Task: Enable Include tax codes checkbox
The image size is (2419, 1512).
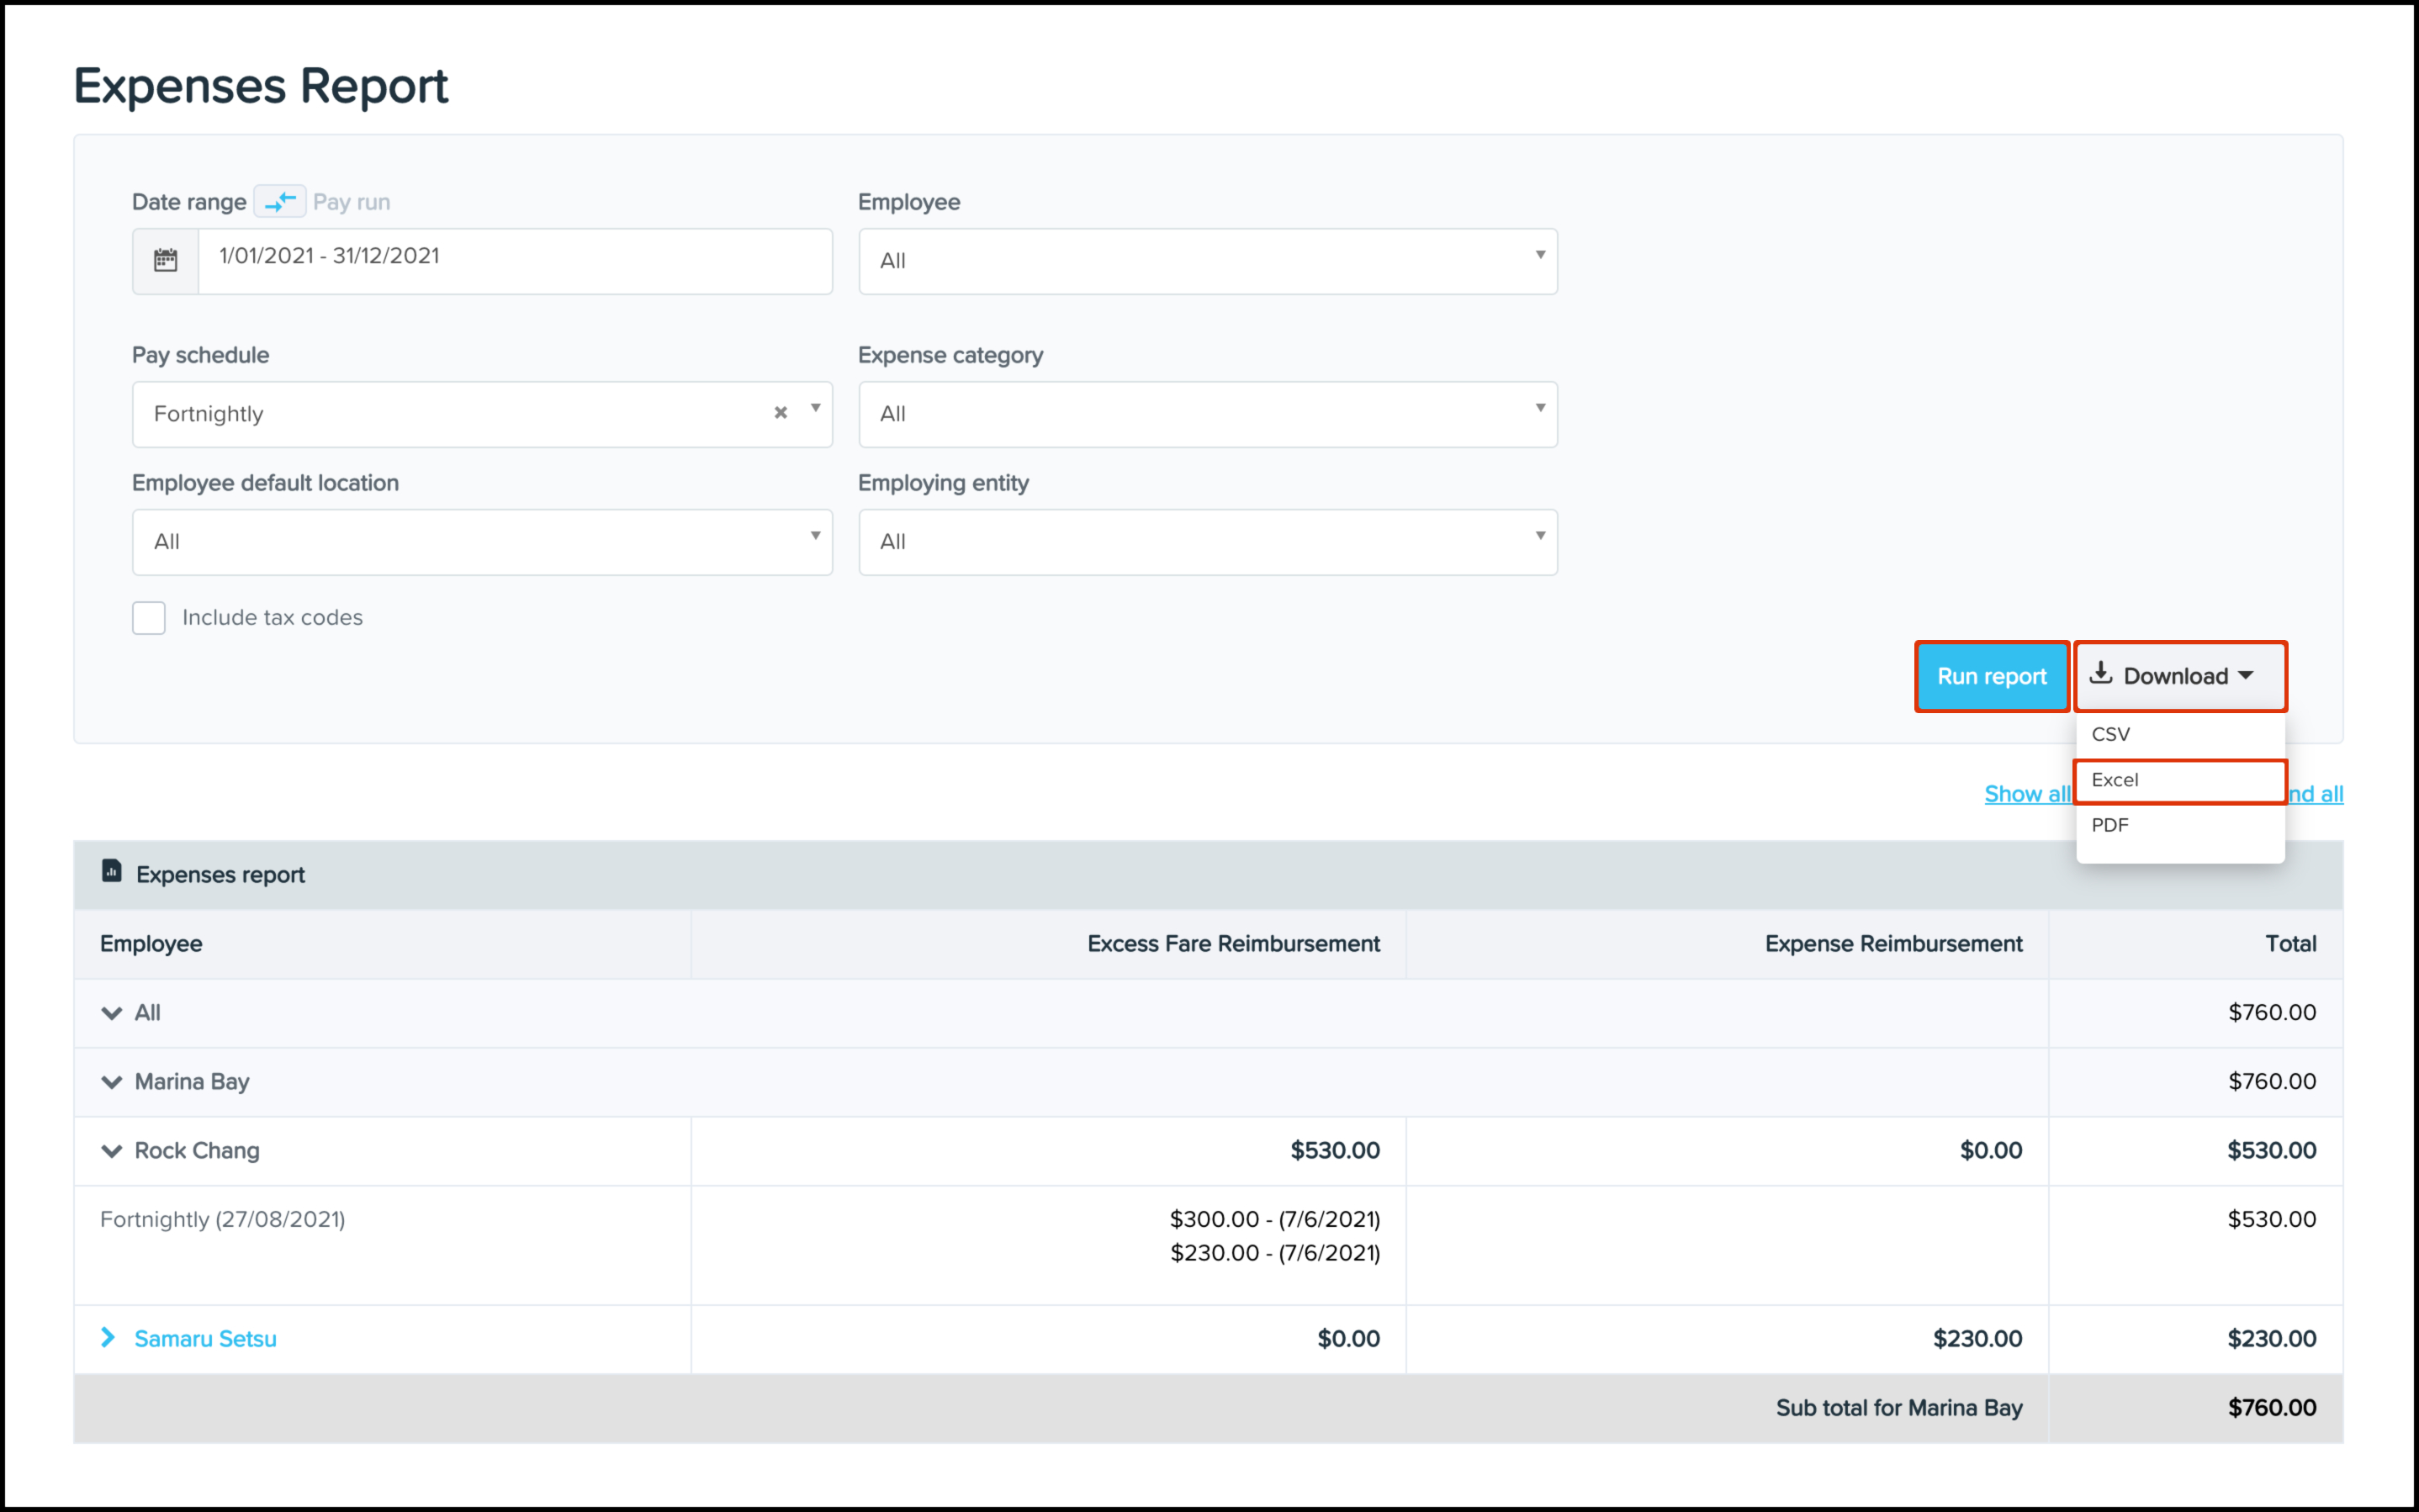Action: [149, 618]
